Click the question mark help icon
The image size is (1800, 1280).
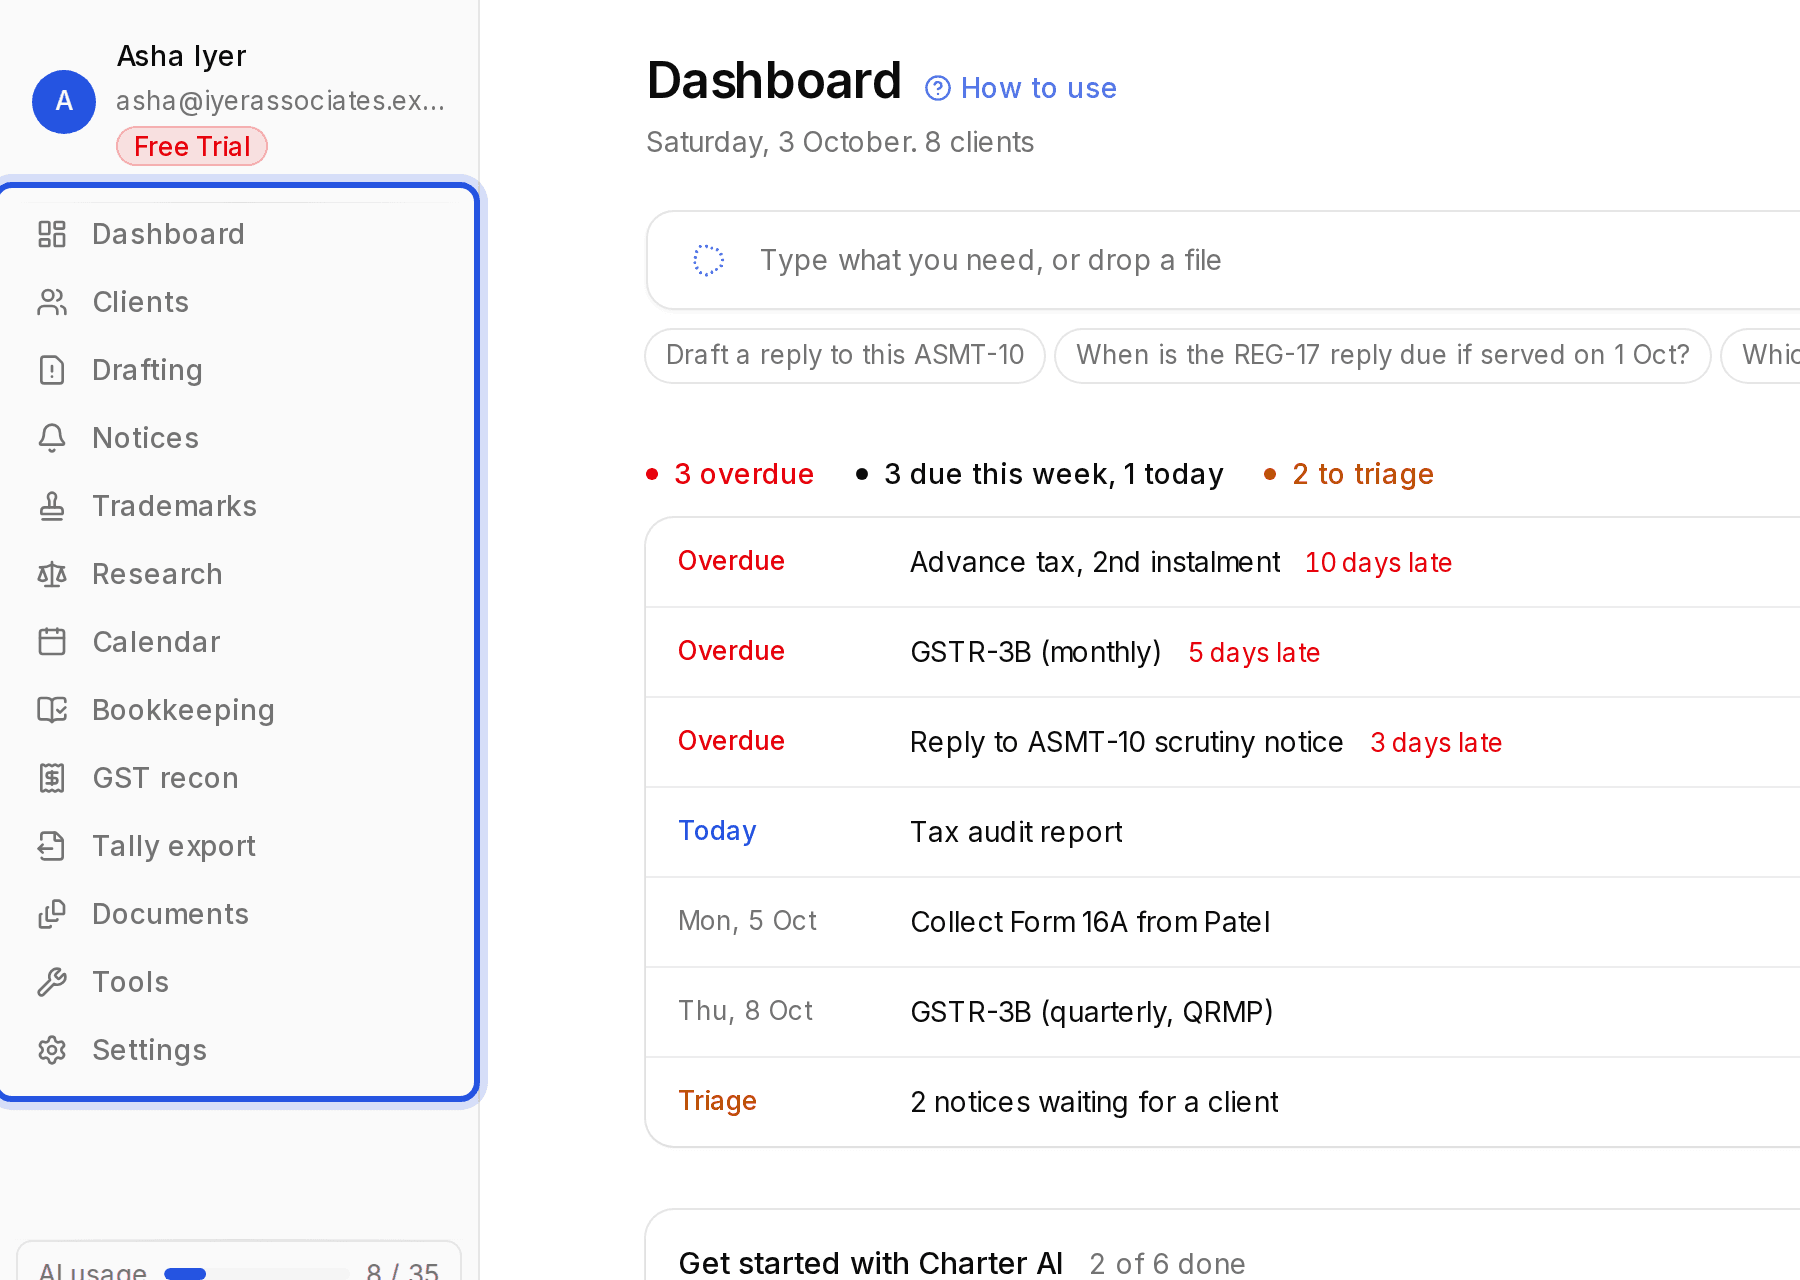click(938, 89)
